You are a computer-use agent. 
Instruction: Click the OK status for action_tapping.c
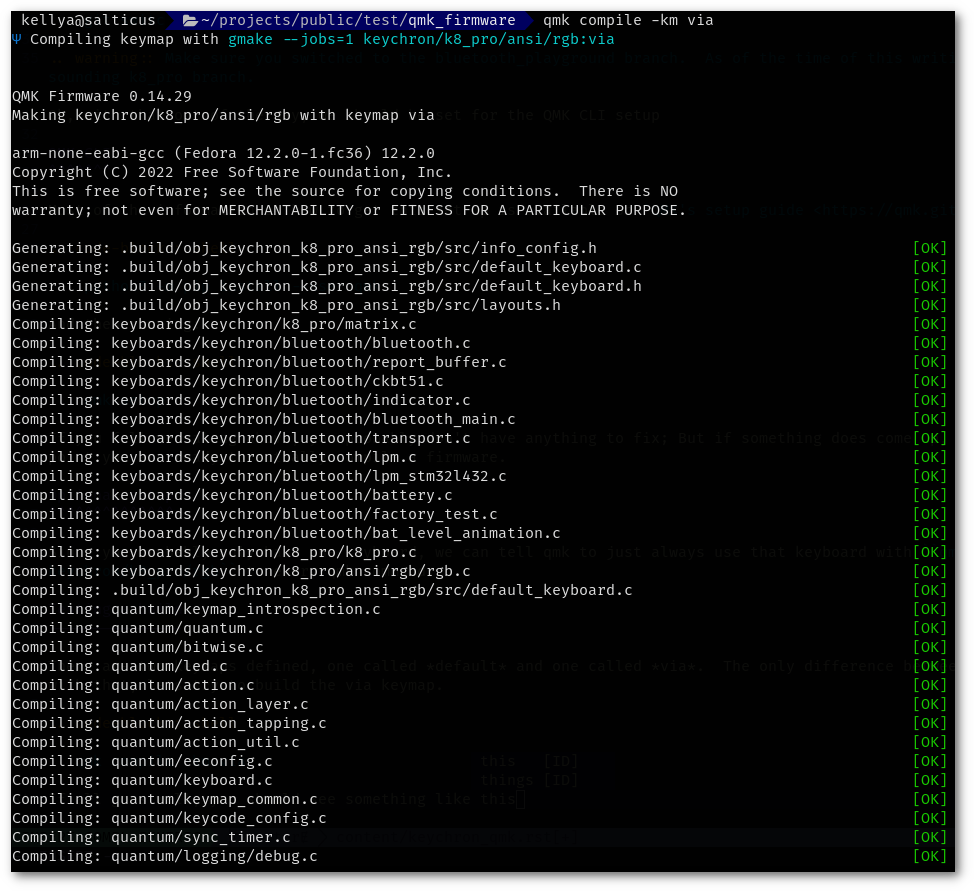pos(929,724)
